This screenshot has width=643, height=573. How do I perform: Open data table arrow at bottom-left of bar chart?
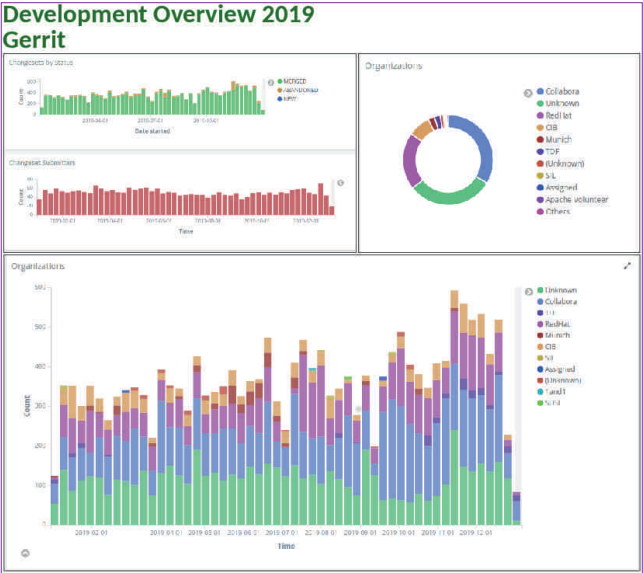pos(25,553)
